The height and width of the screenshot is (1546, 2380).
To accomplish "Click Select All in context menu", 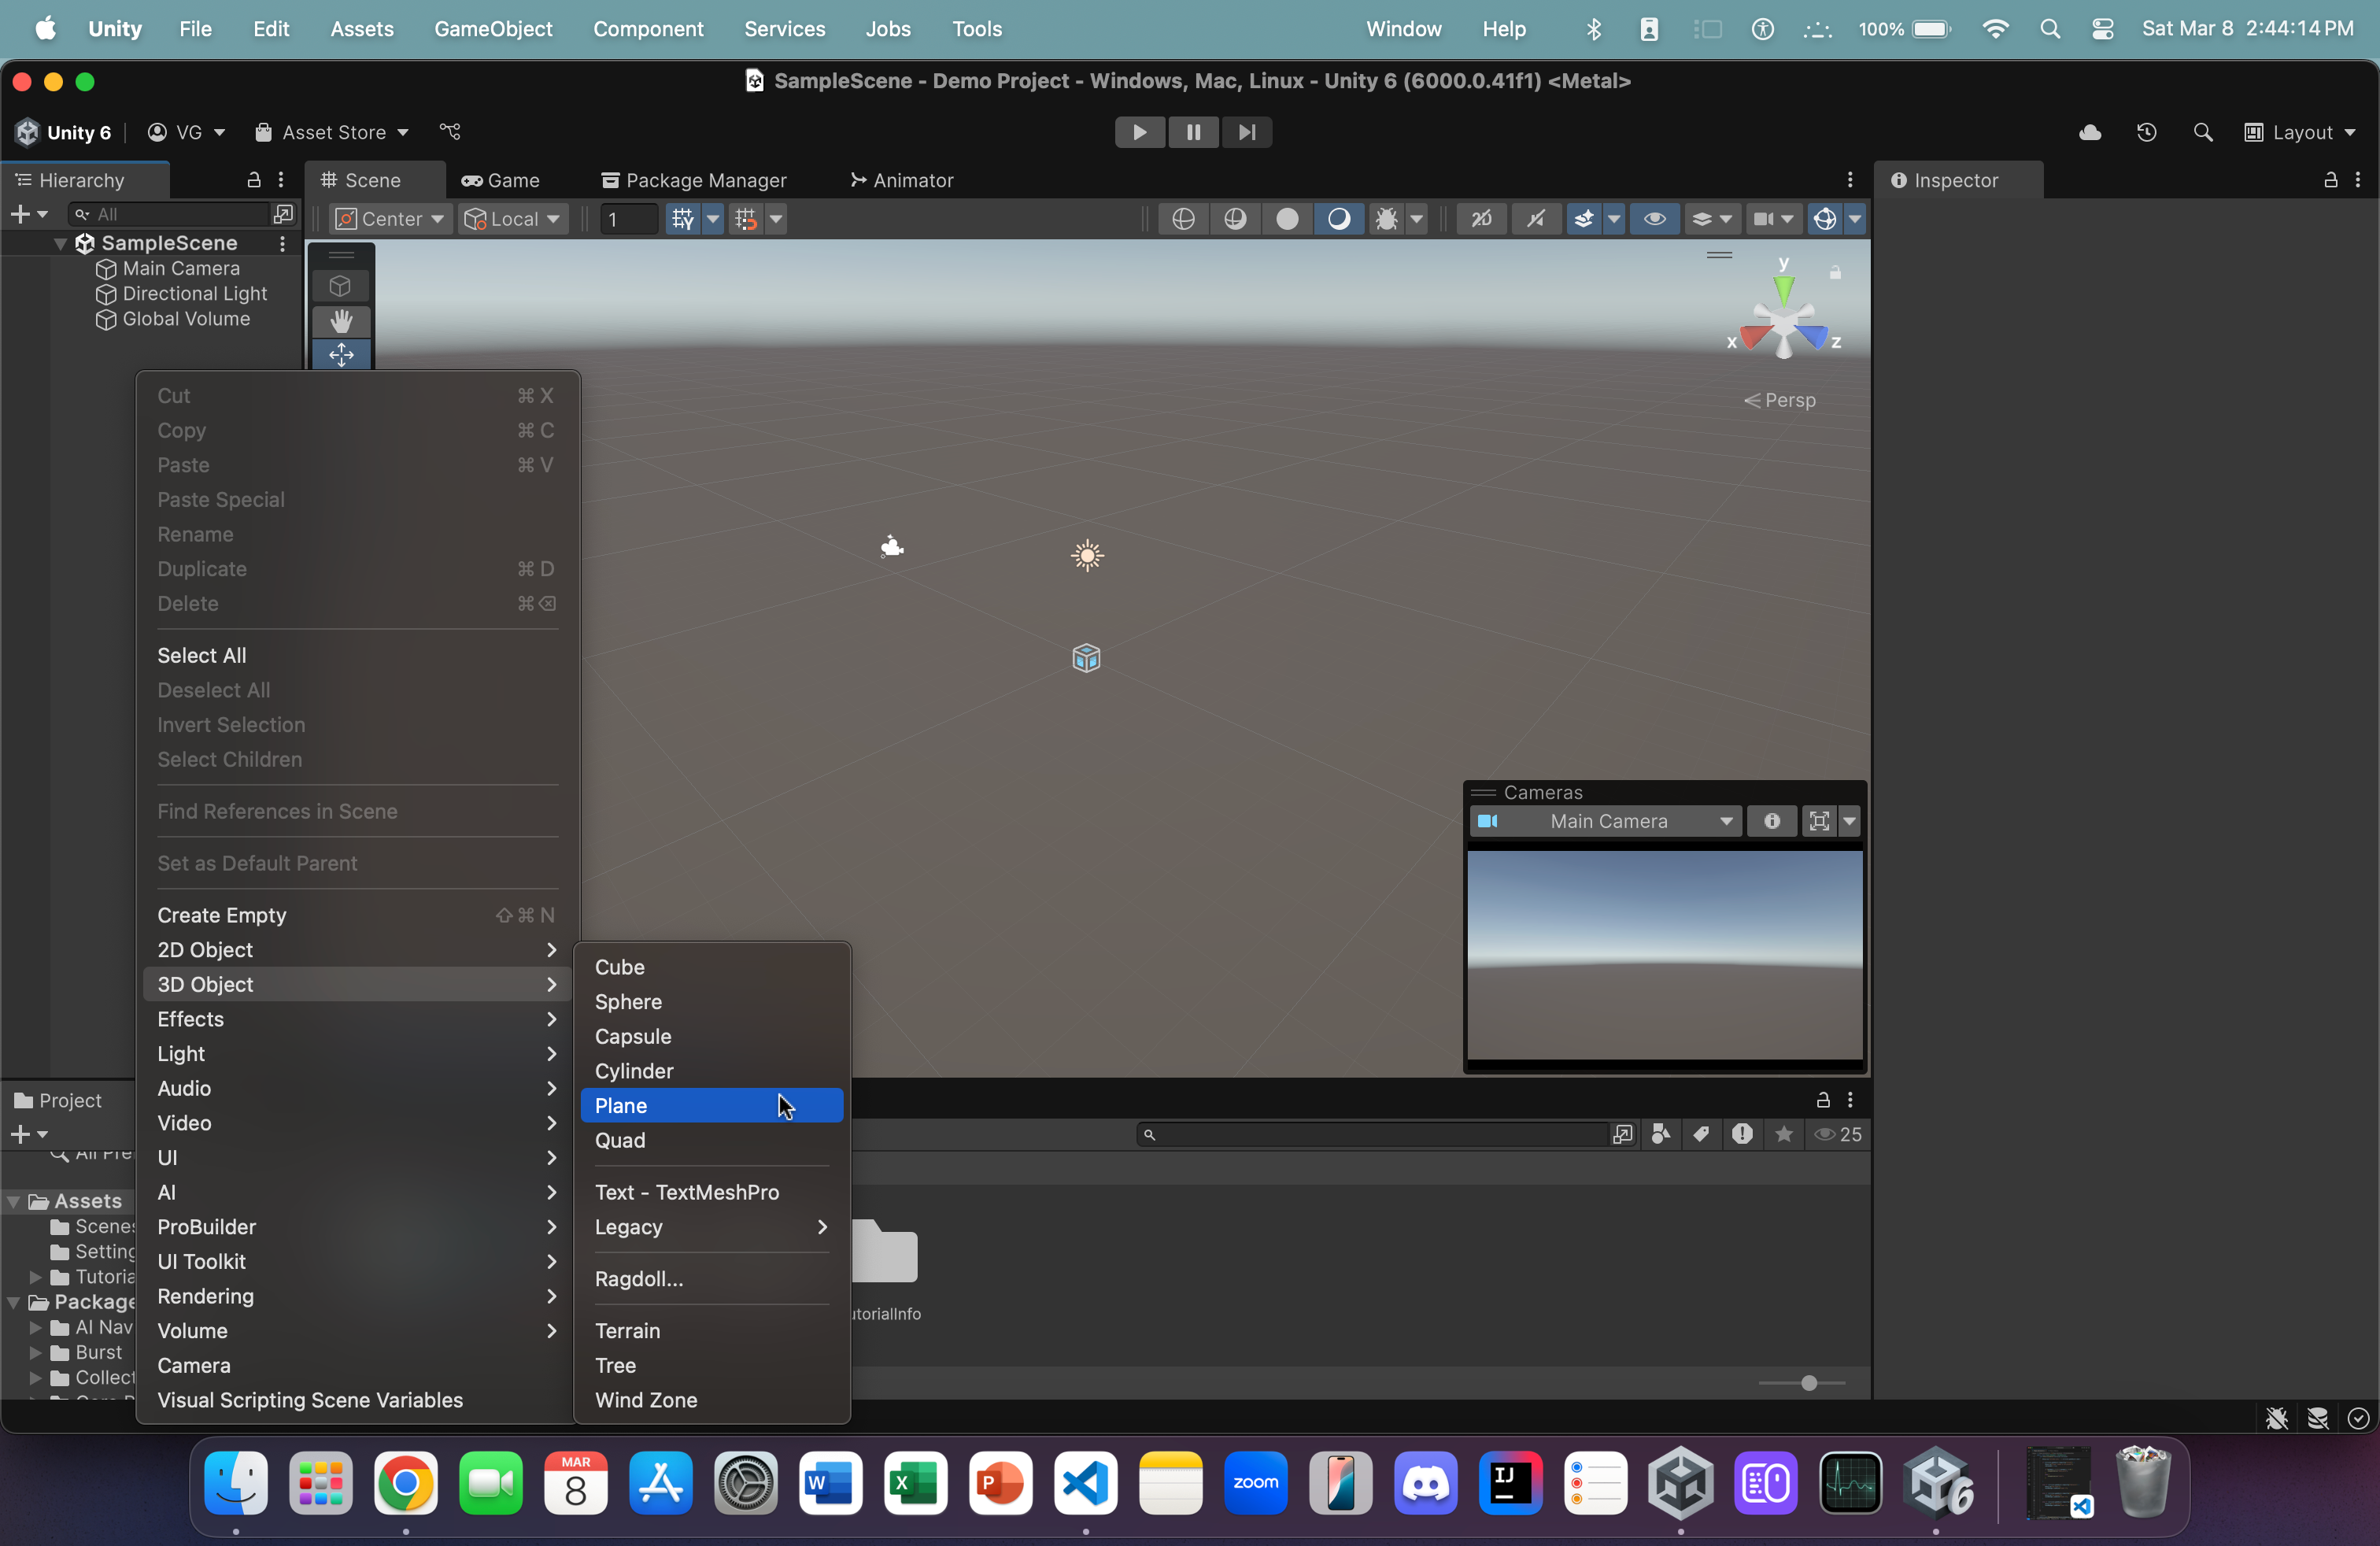I will click(x=356, y=655).
